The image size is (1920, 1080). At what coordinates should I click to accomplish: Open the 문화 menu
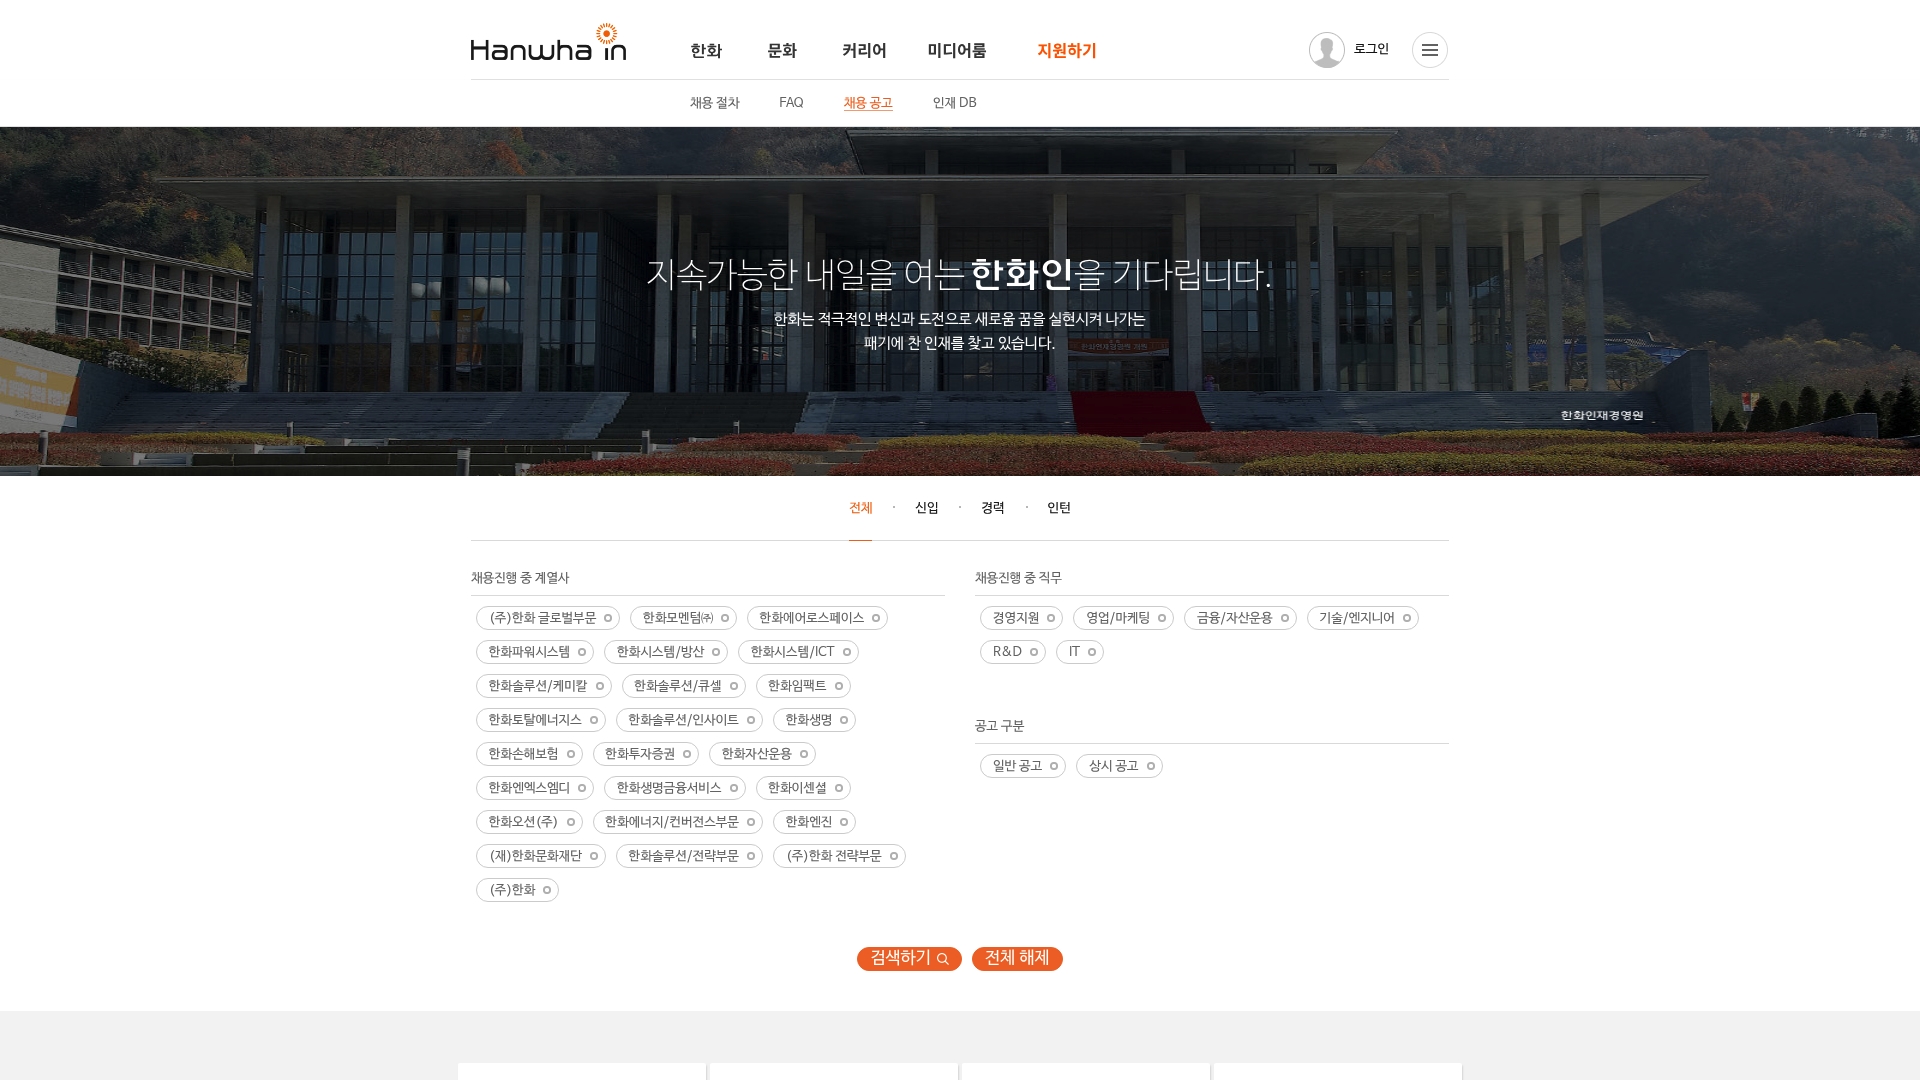coord(781,50)
